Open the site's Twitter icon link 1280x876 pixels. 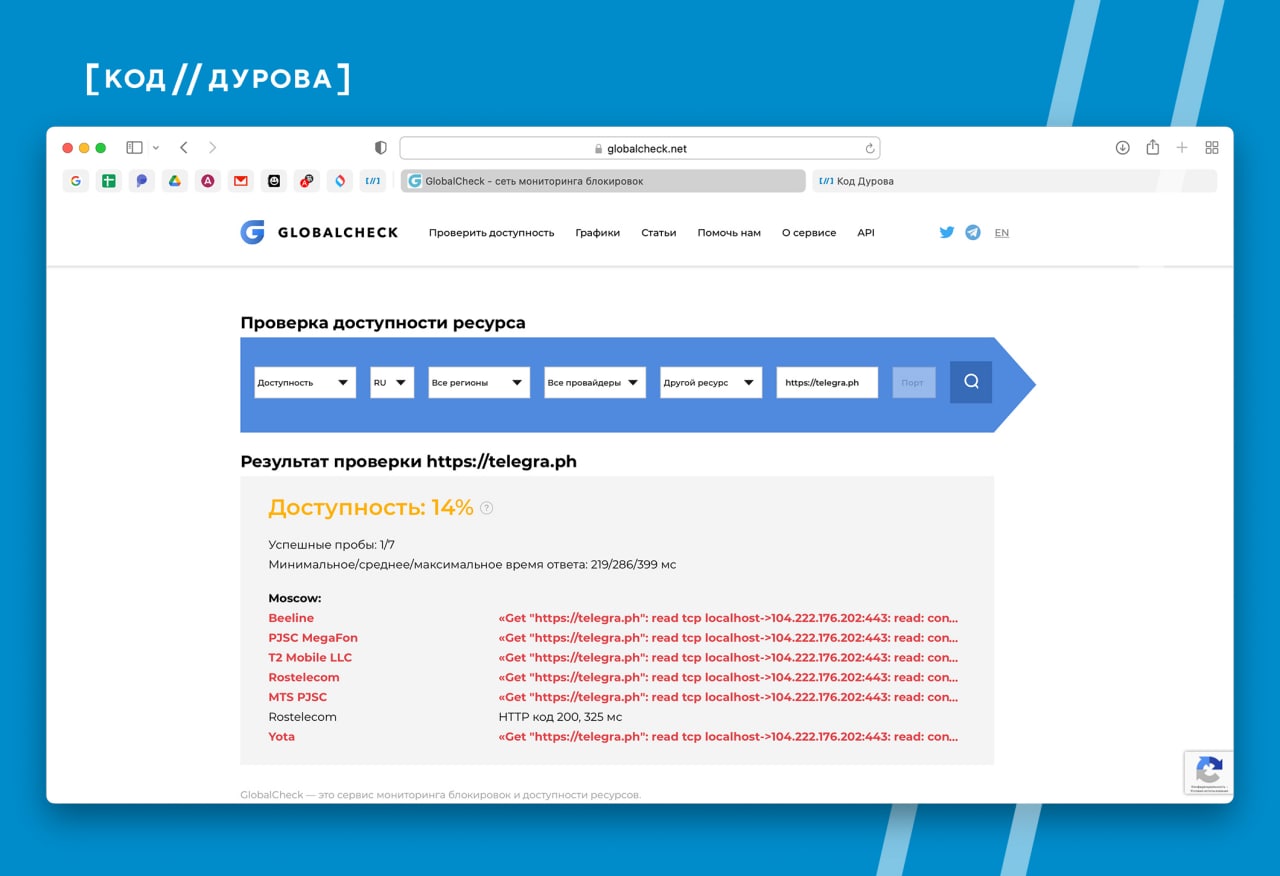point(947,232)
